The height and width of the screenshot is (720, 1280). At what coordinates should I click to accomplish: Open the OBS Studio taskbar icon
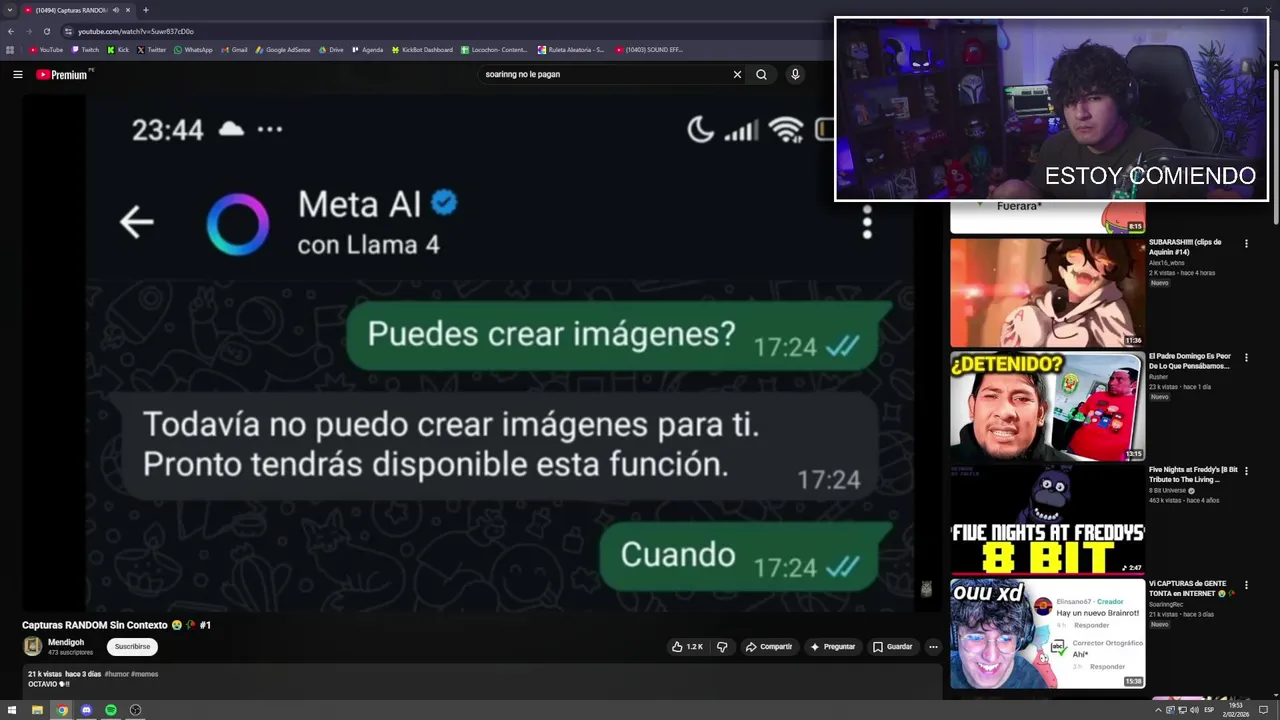click(135, 710)
